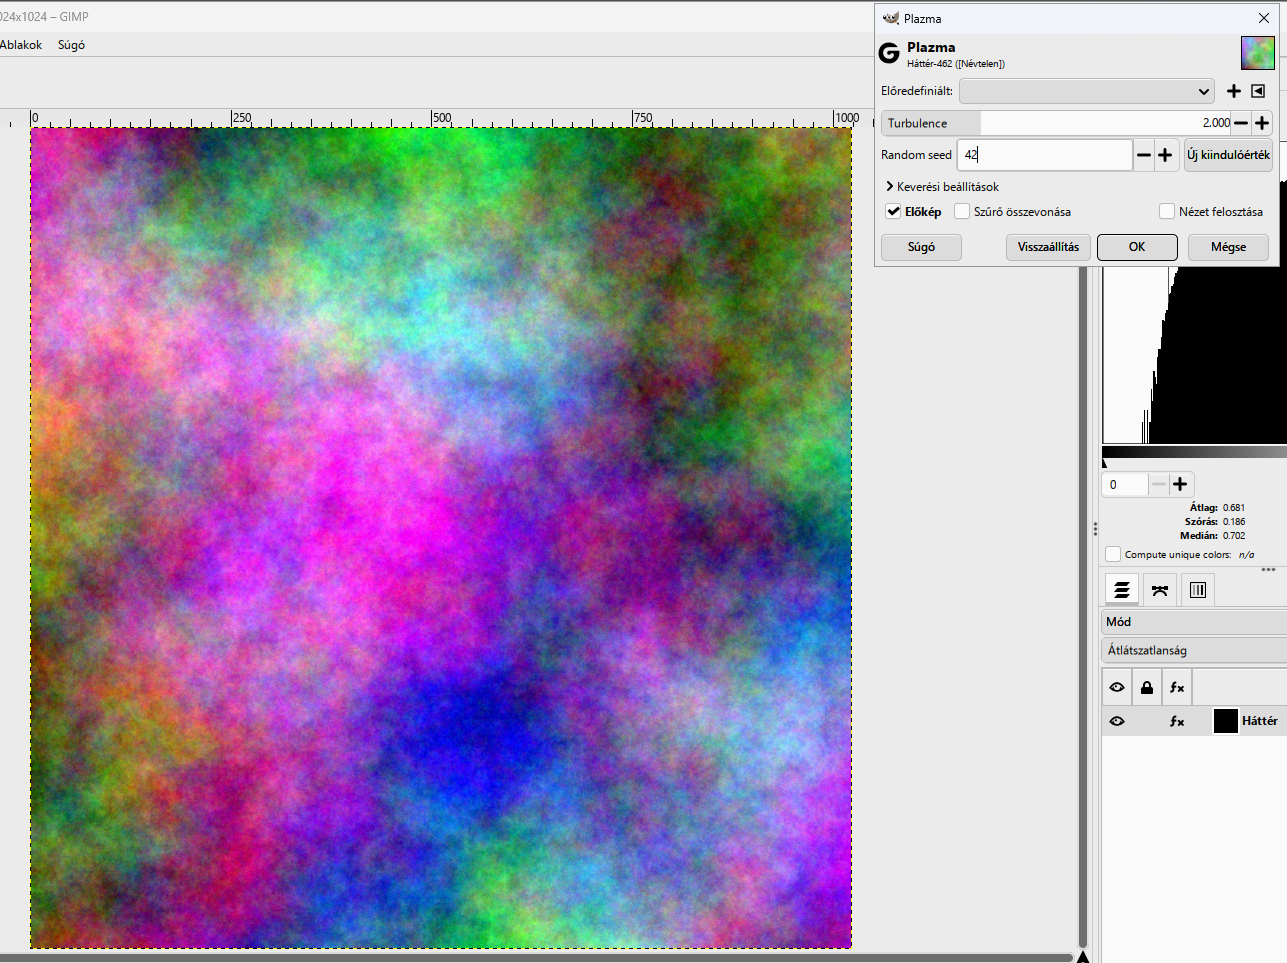Enable the Nézet felosztása checkbox
The height and width of the screenshot is (963, 1287).
tap(1167, 211)
